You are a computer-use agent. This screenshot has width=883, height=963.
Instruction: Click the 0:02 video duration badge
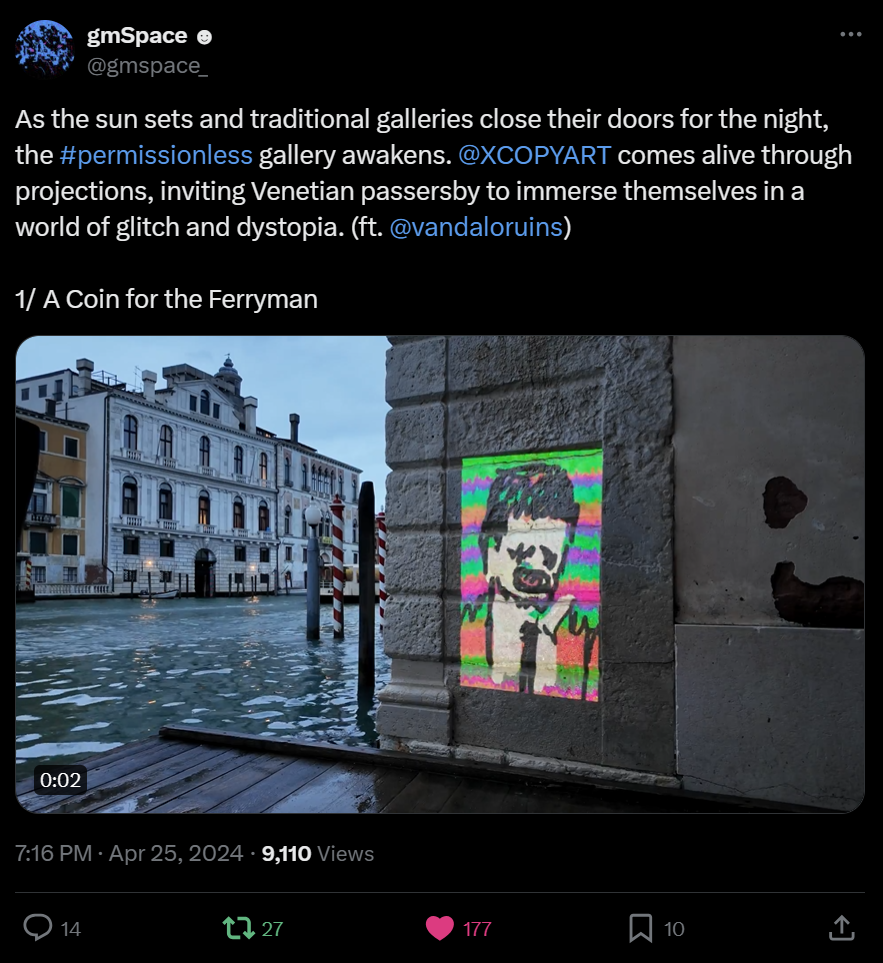(x=60, y=779)
